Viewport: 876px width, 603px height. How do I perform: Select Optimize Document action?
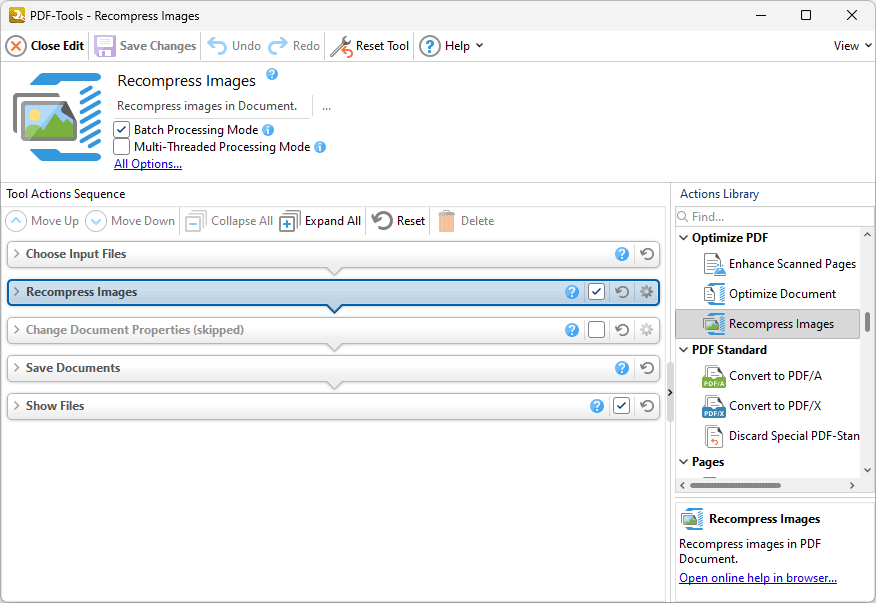pyautogui.click(x=770, y=294)
